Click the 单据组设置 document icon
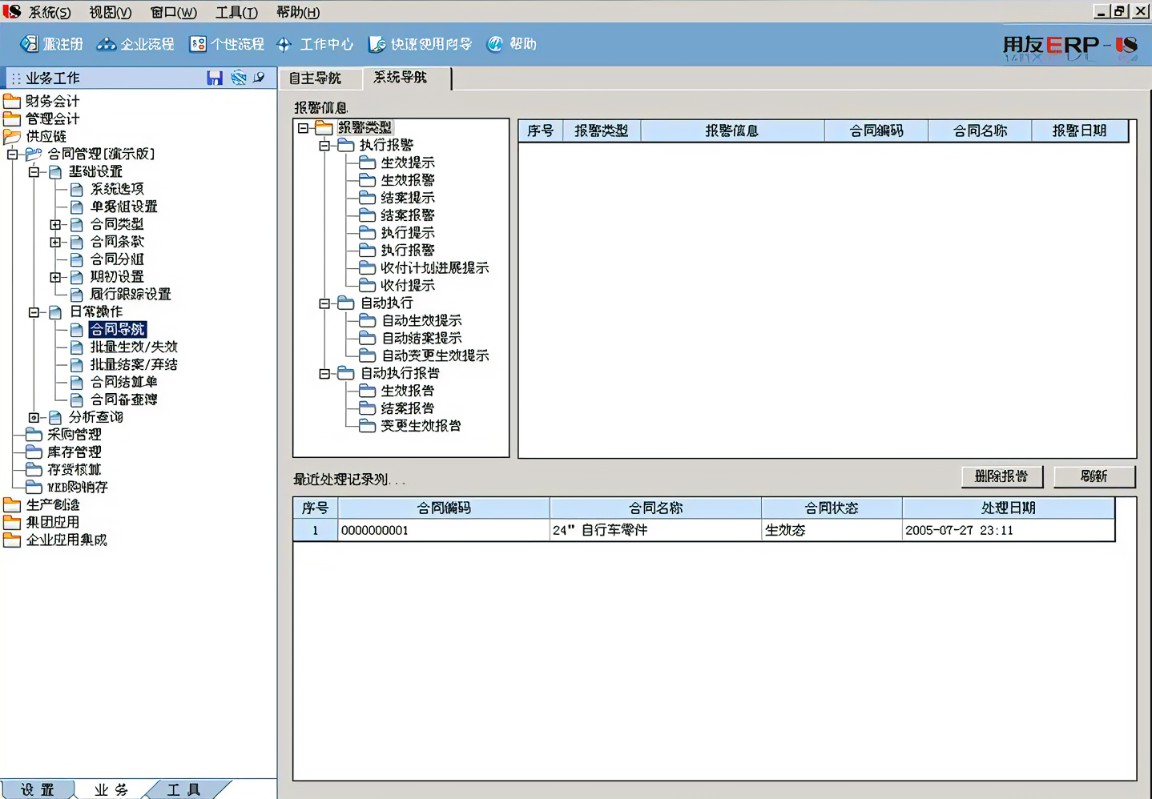The height and width of the screenshot is (799, 1152). [x=76, y=206]
